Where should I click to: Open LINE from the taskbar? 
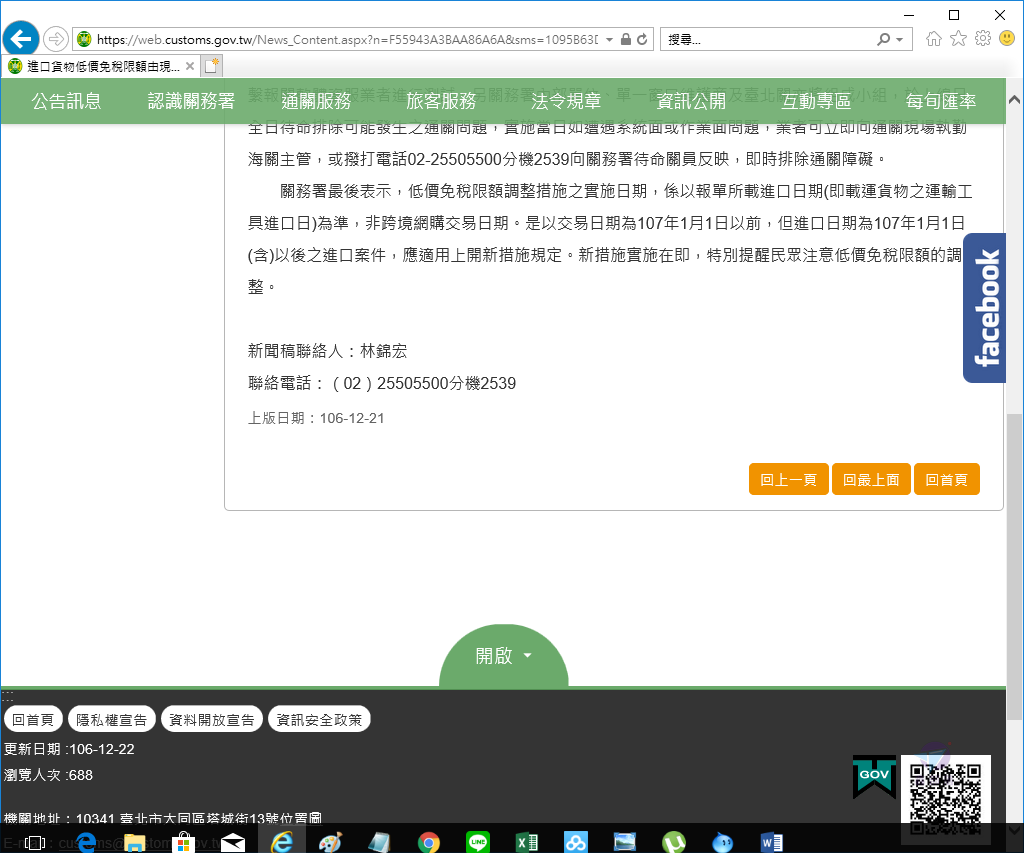[478, 840]
